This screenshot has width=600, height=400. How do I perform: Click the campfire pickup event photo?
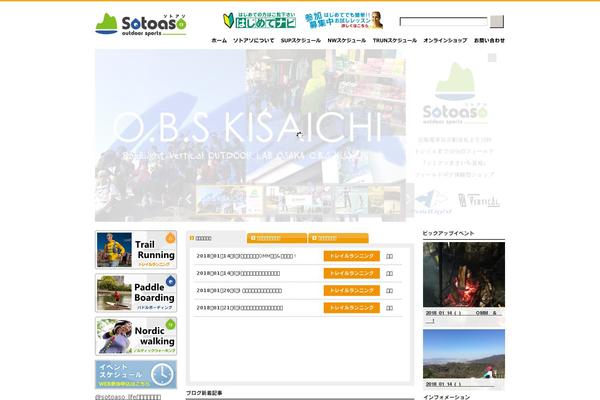pyautogui.click(x=464, y=274)
